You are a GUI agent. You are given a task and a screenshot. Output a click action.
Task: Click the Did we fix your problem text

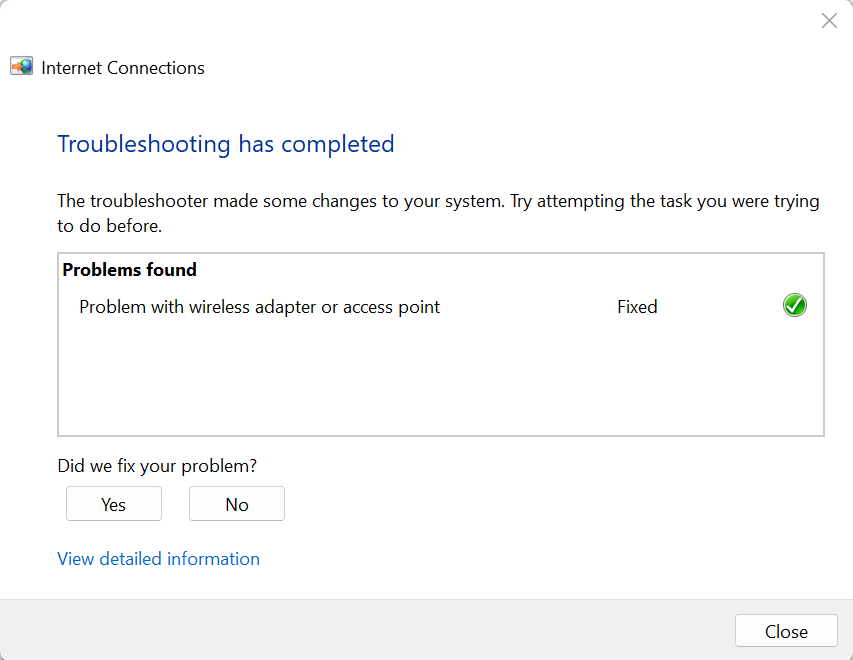click(156, 466)
